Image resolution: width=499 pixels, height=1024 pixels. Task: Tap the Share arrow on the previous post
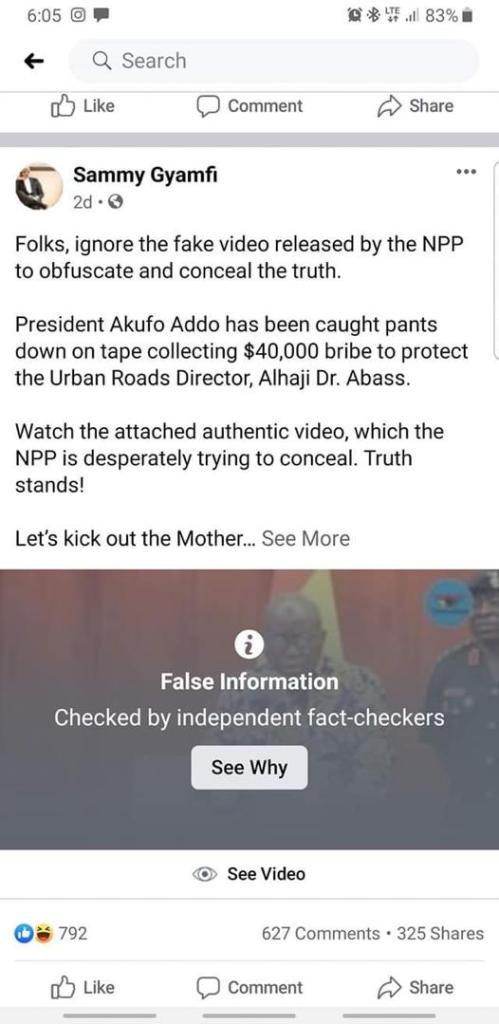click(388, 106)
